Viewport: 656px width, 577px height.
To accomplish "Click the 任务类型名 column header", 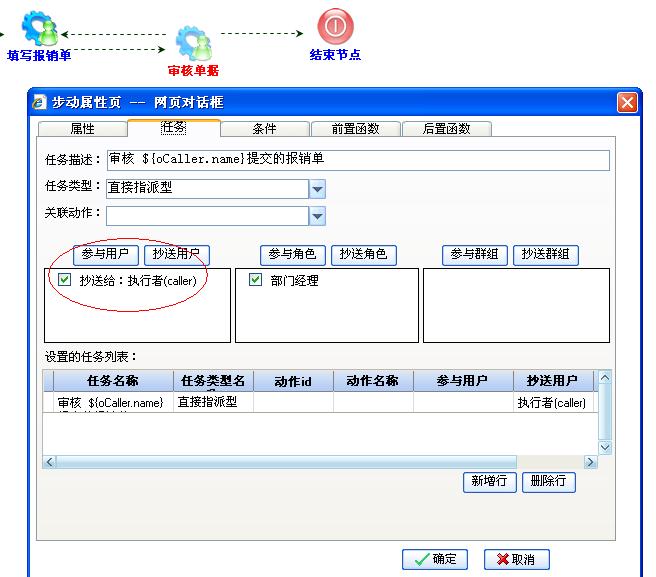I will pos(213,381).
